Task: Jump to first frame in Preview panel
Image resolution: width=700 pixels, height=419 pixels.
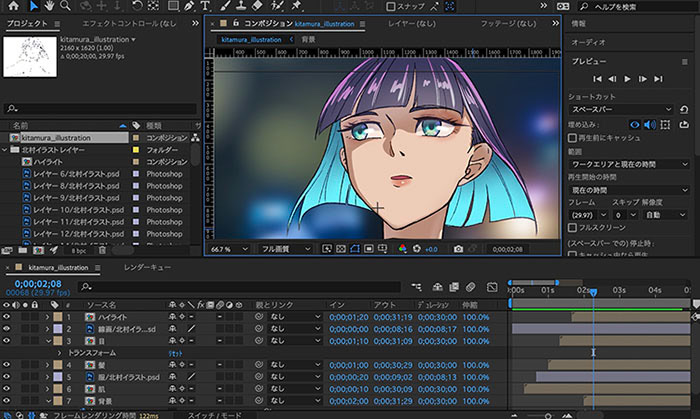Action: [x=597, y=79]
